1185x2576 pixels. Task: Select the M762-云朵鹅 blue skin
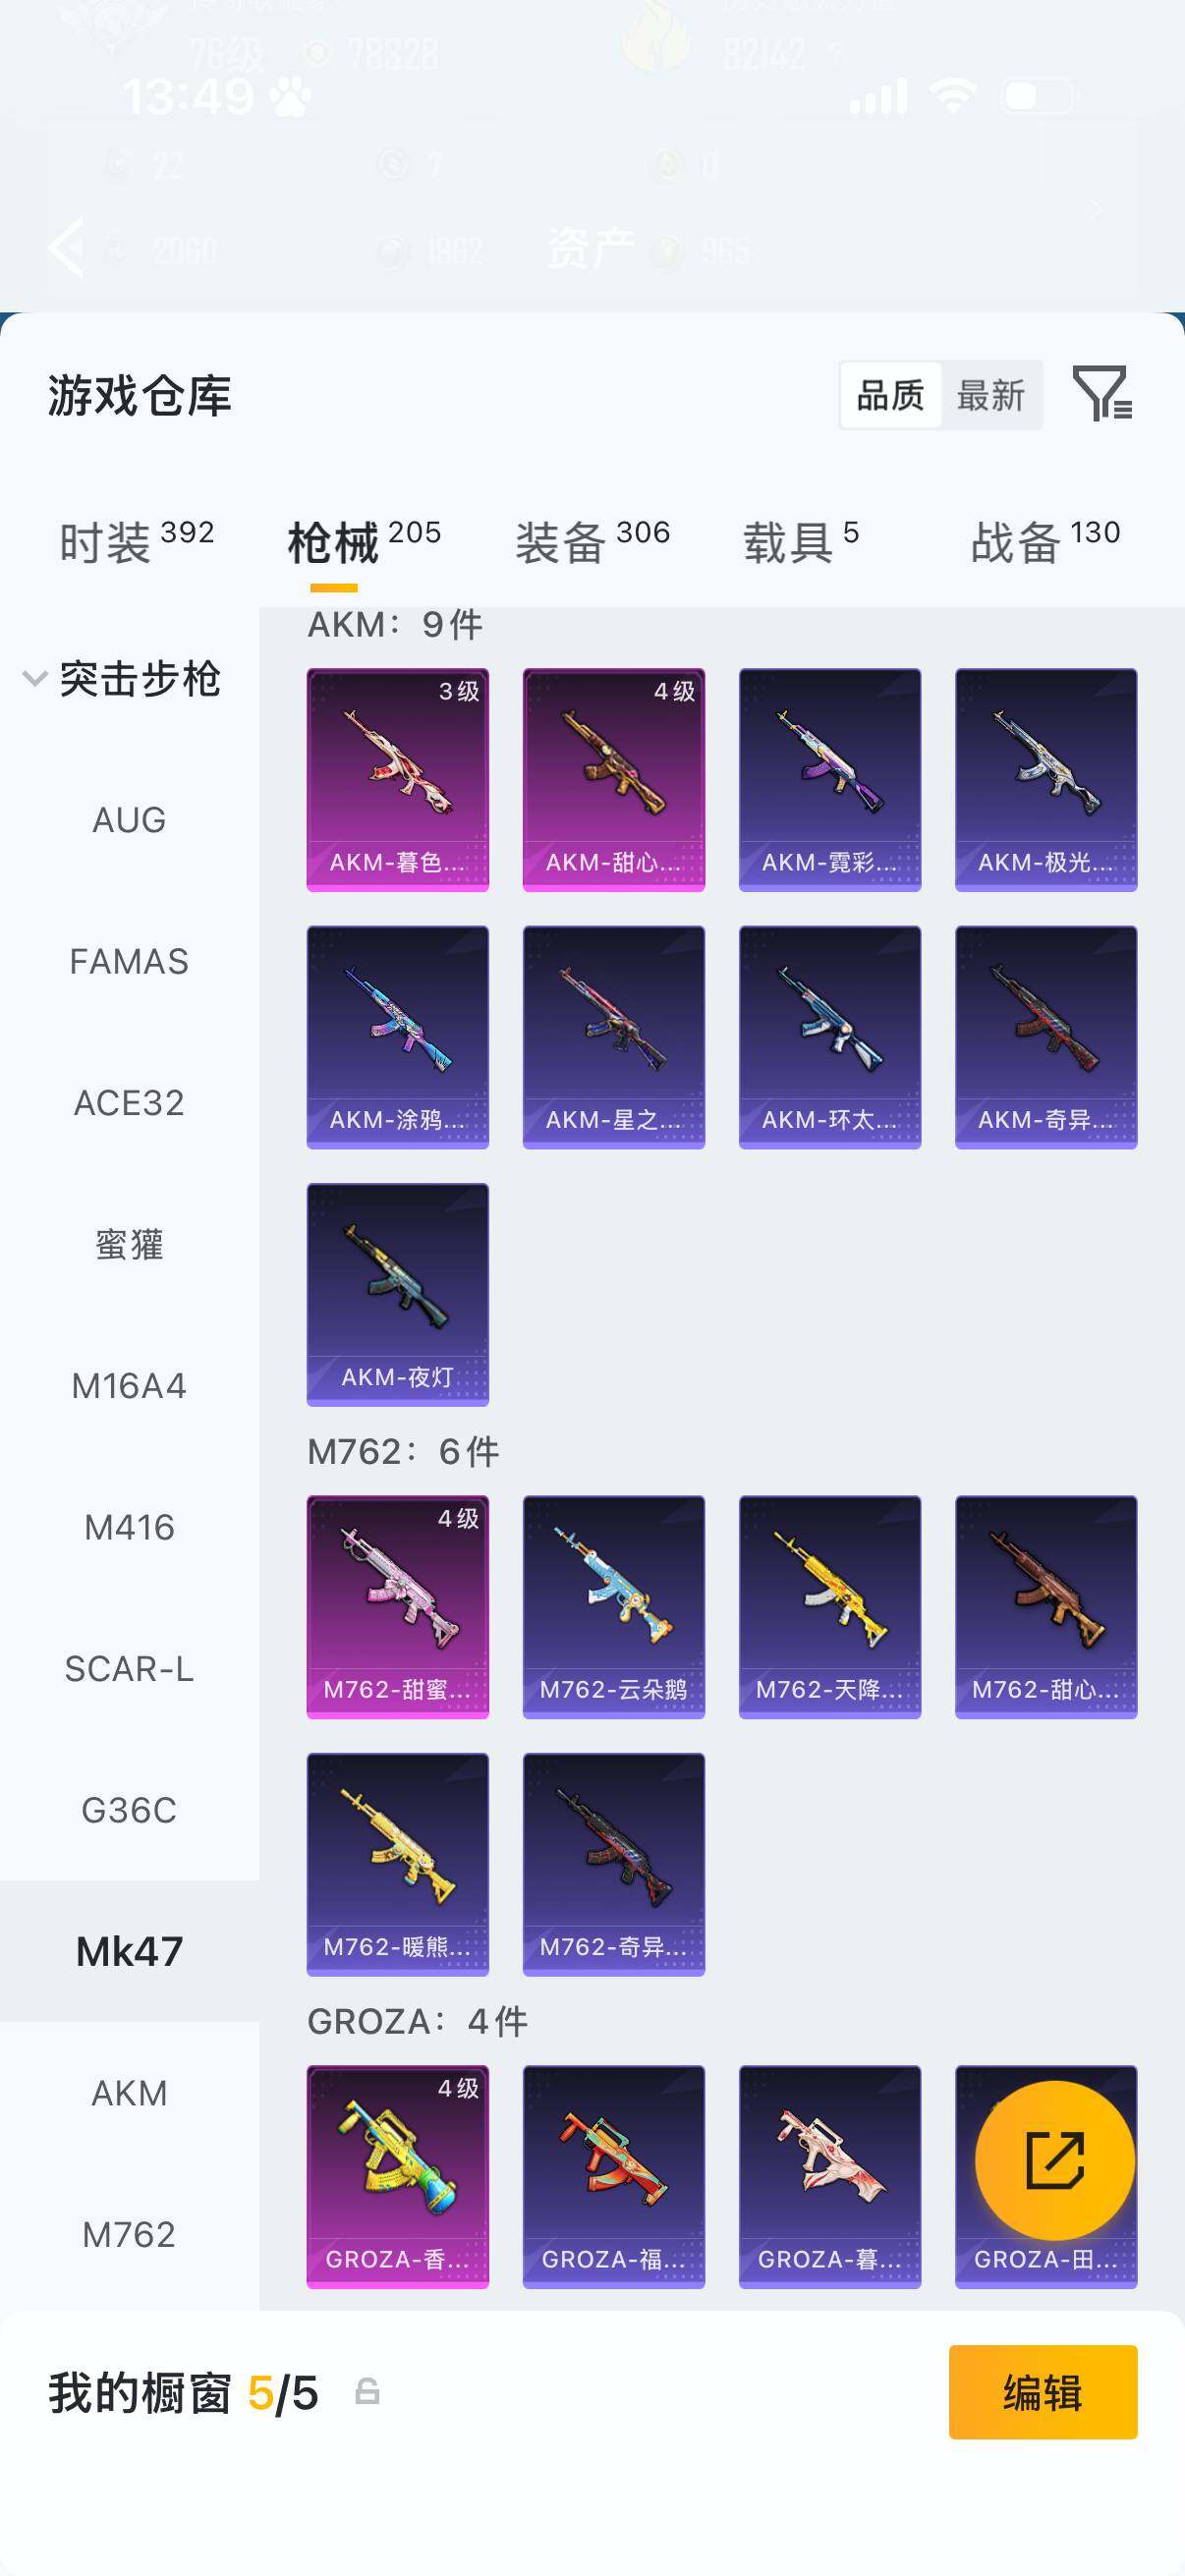coord(613,1606)
